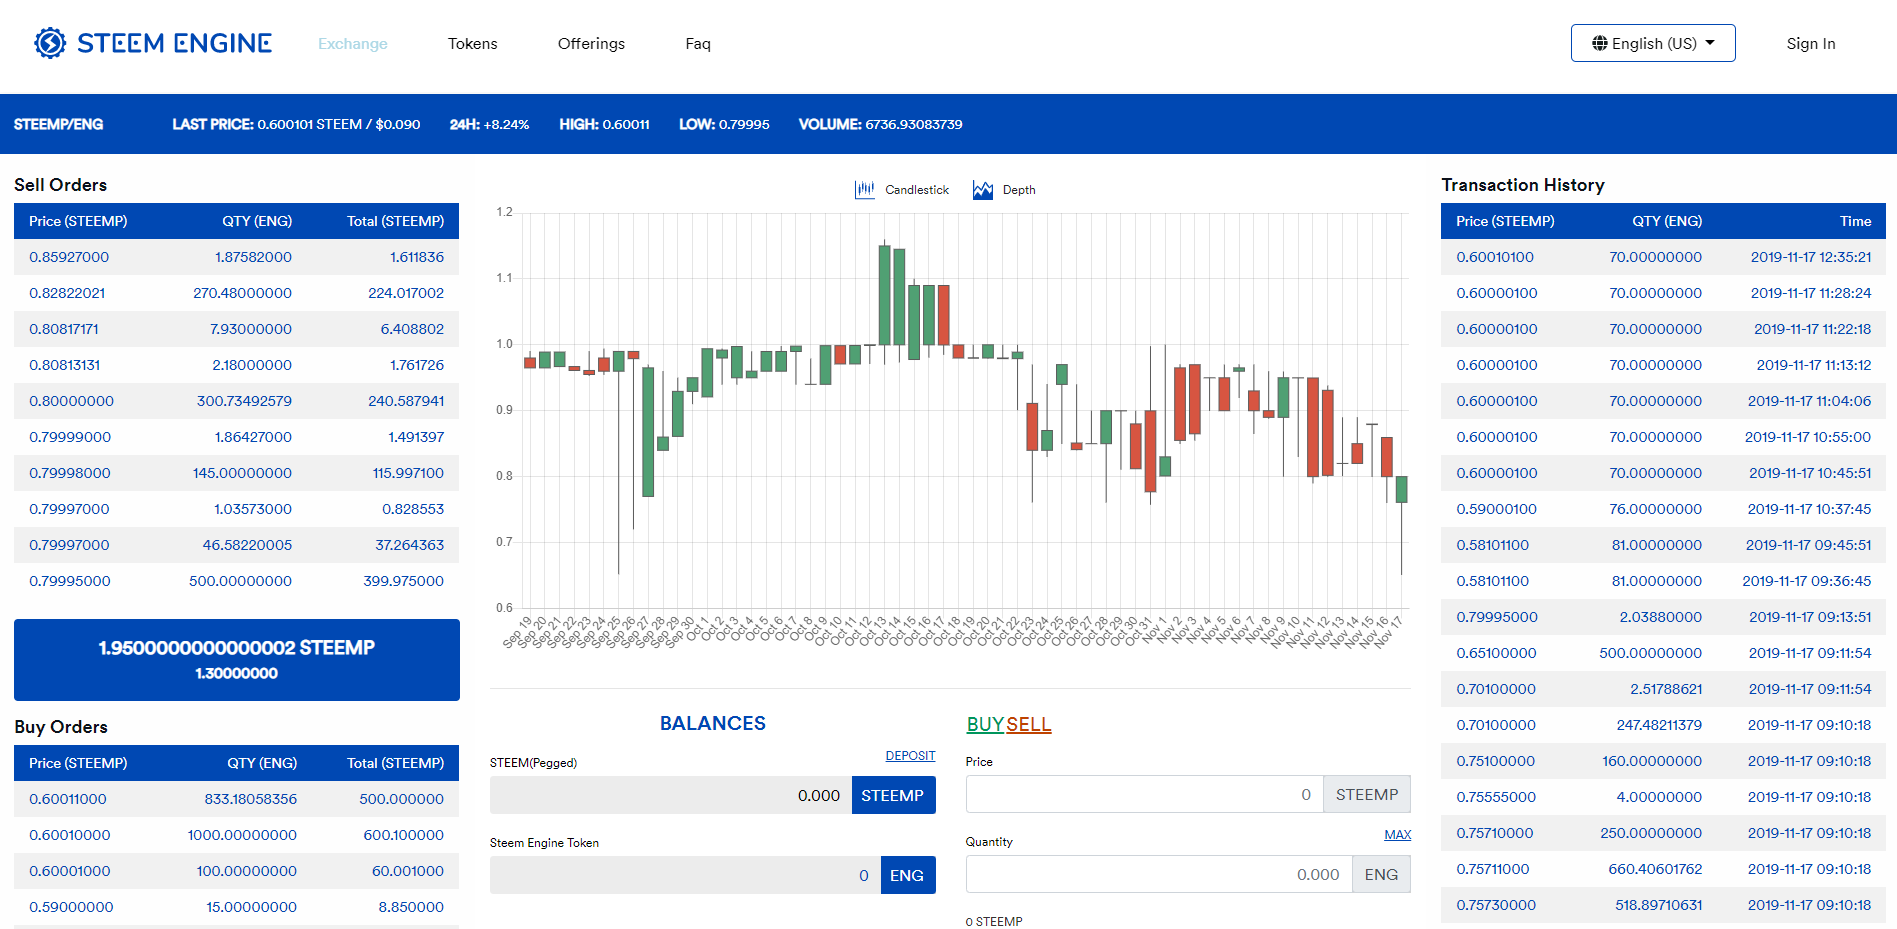Viewport: 1897px width, 929px height.
Task: Click the STEEM(Pegged) balance field
Action: (x=671, y=795)
